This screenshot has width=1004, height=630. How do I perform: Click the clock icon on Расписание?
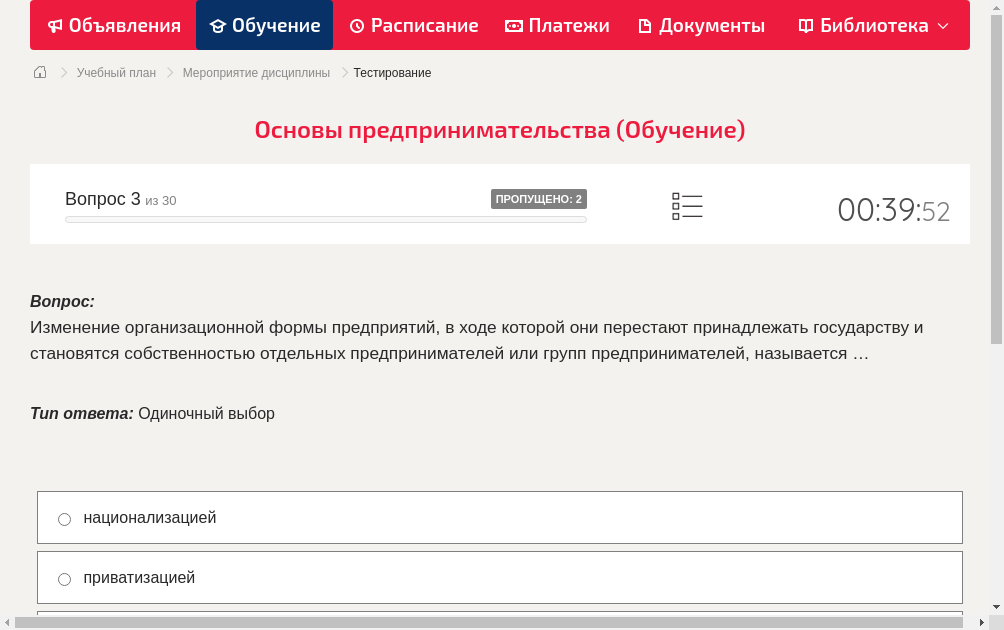357,25
